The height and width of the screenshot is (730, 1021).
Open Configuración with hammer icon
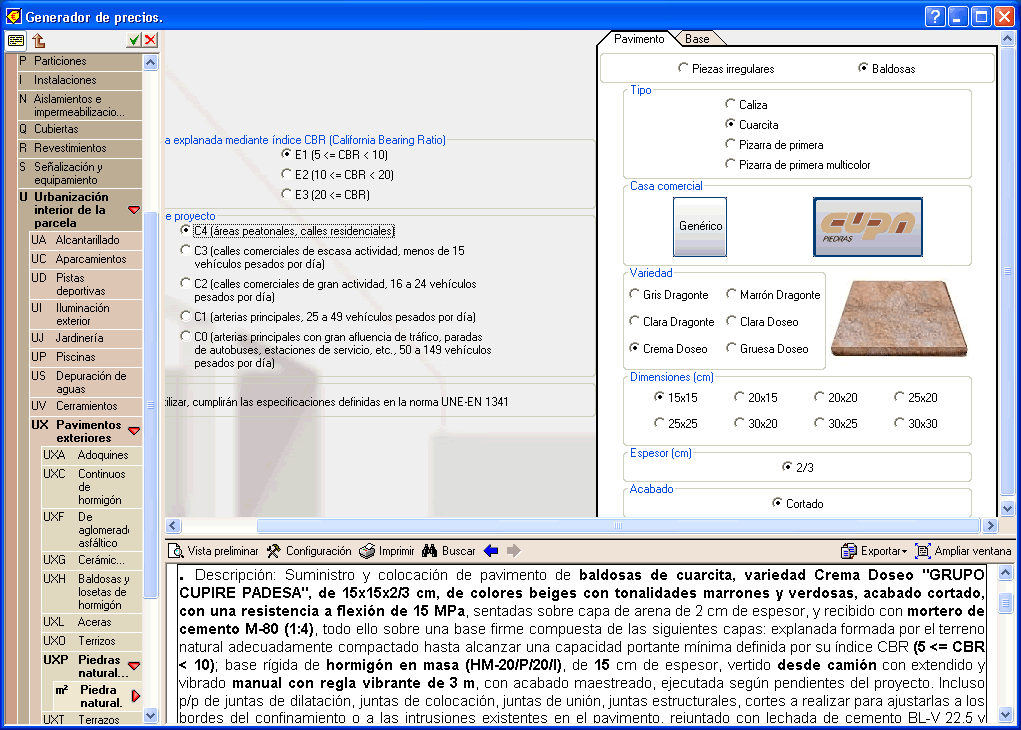309,551
